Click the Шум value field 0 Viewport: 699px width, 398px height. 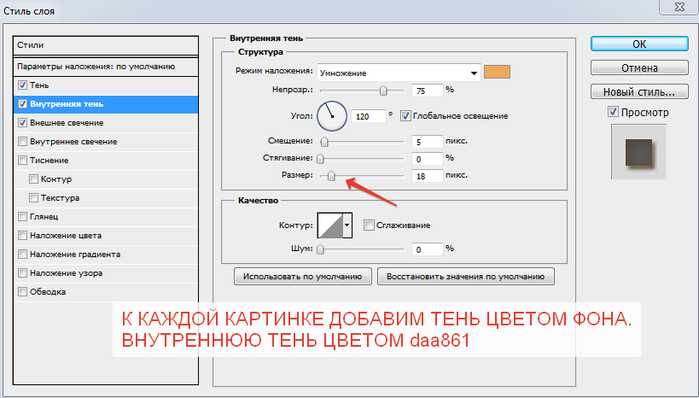click(427, 250)
